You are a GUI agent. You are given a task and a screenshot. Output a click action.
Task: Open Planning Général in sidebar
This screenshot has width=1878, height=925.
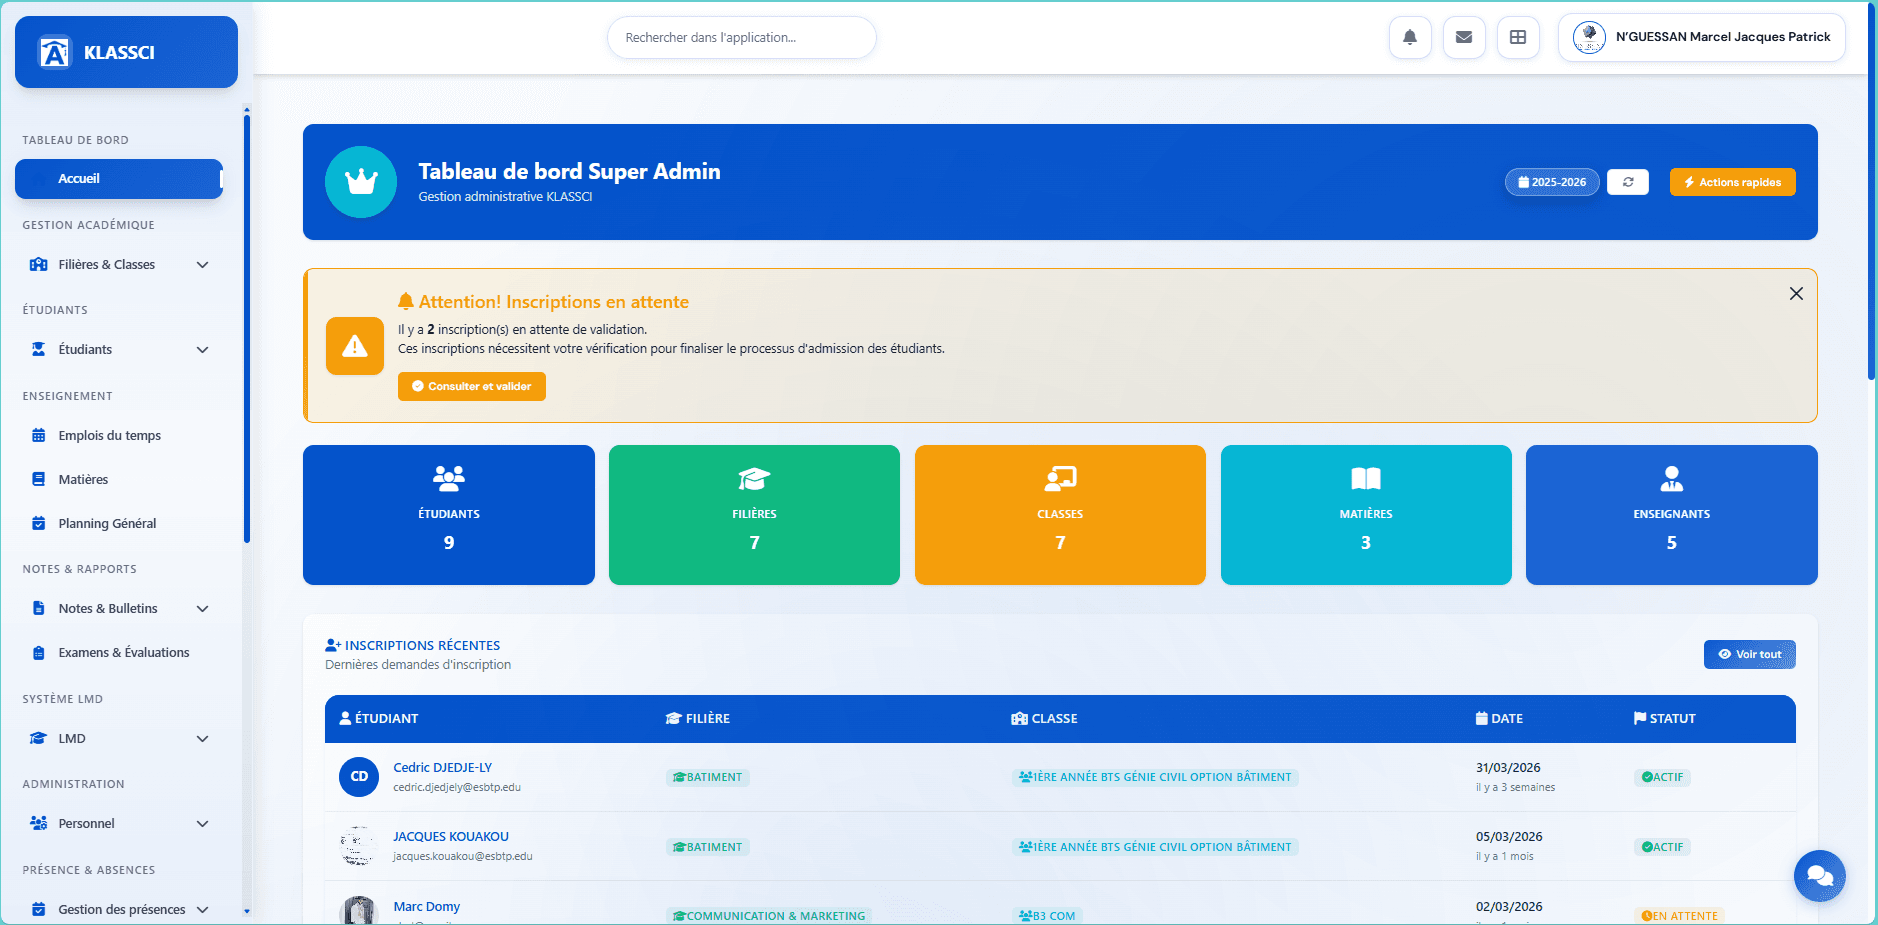(107, 524)
